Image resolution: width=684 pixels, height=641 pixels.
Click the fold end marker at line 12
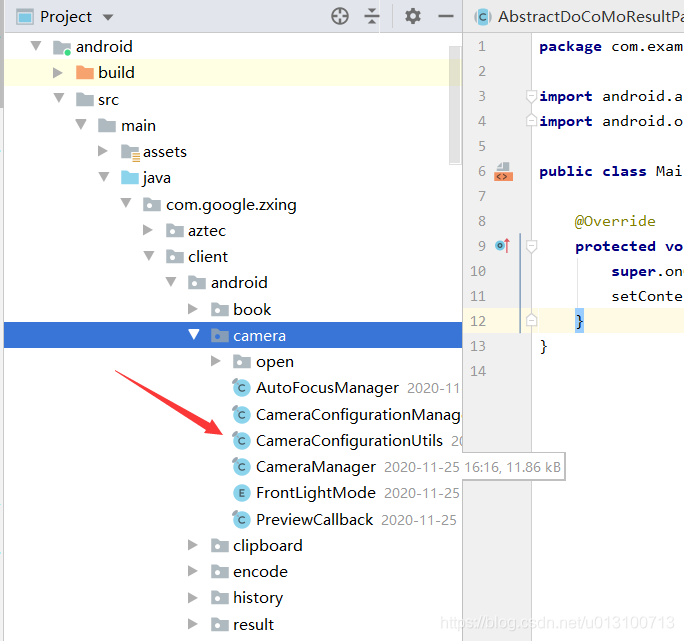tap(531, 320)
